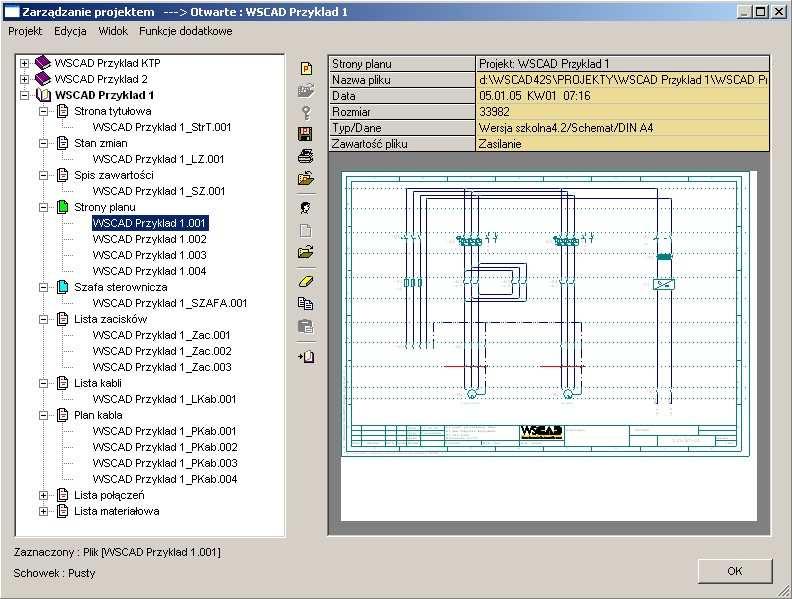This screenshot has width=792, height=599.
Task: Click the copy pages icon
Action: point(306,304)
